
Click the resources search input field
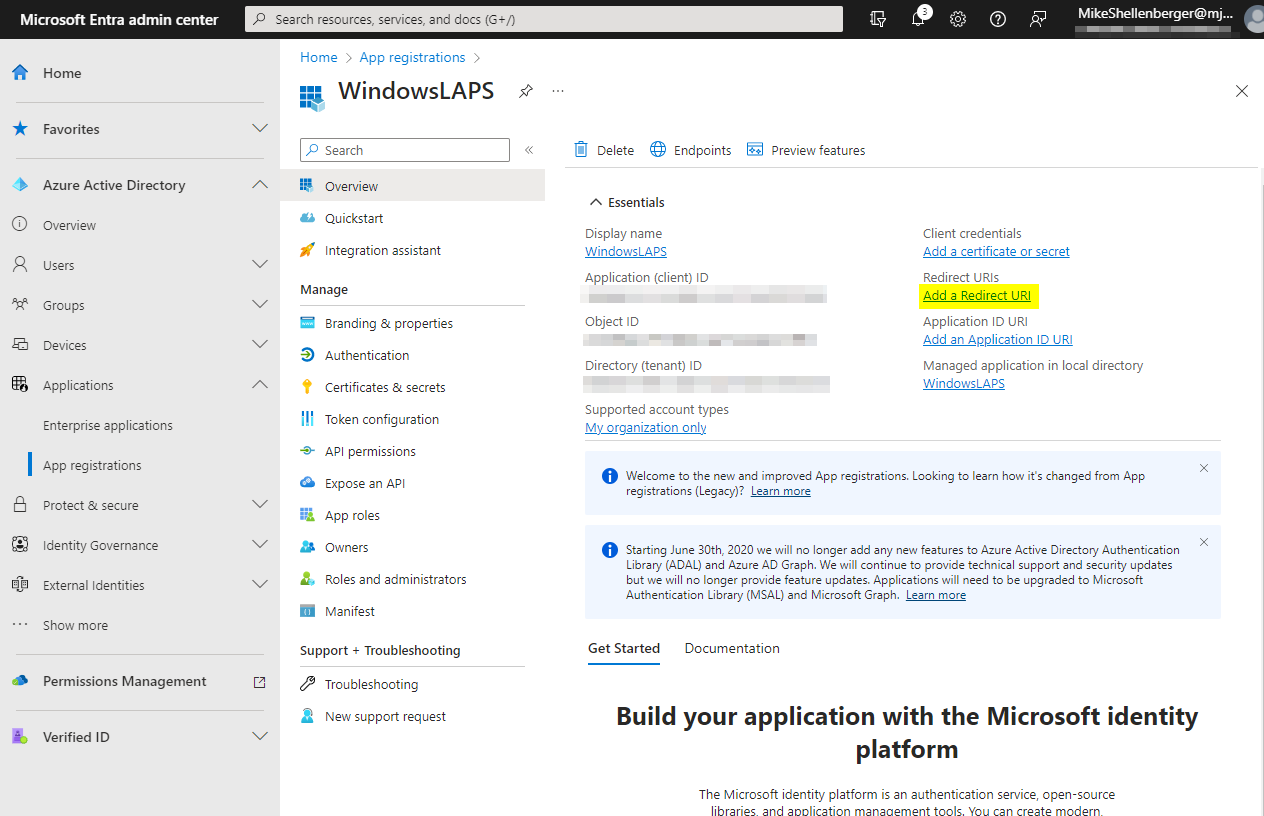[x=544, y=18]
